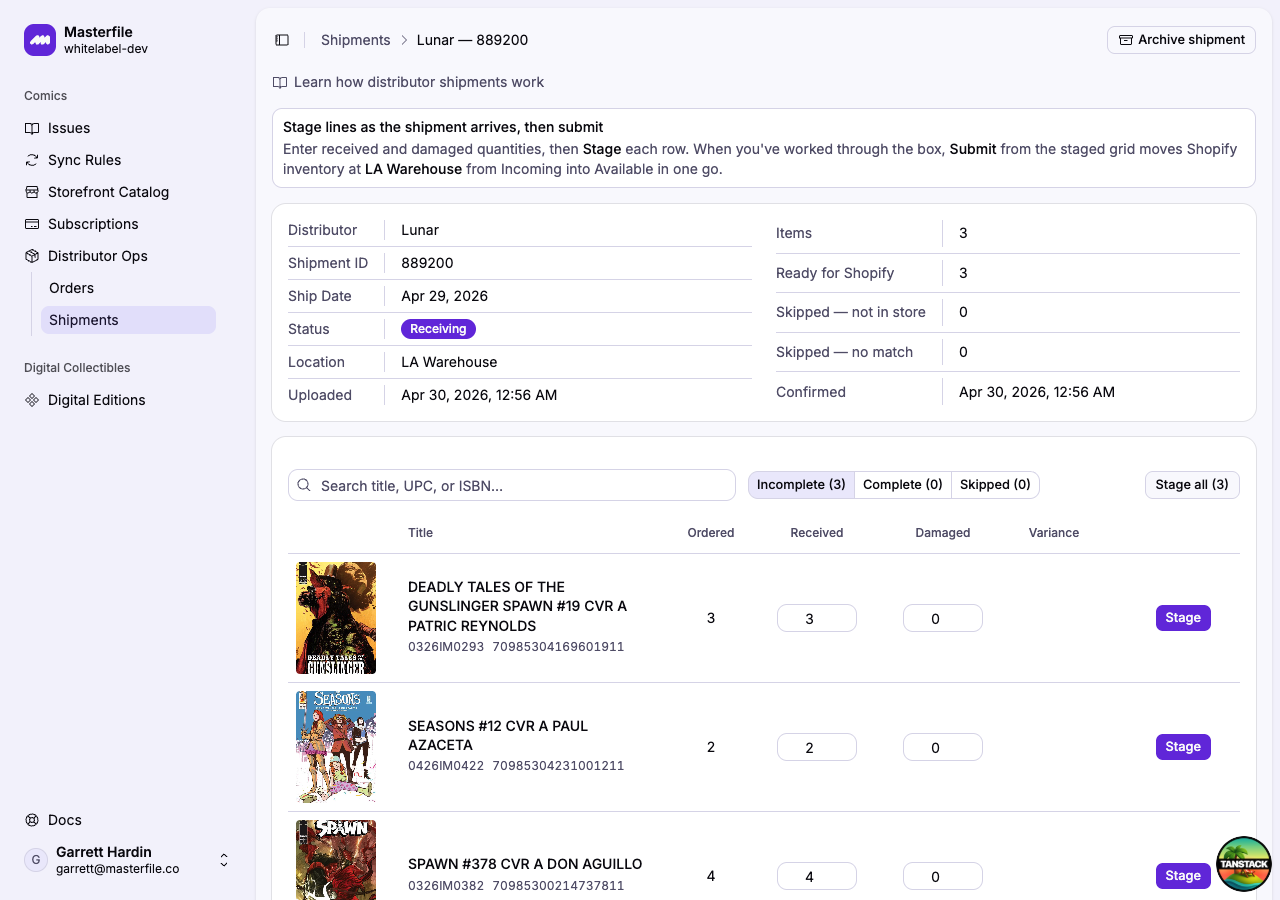Click the open-book icon beside Learn link

pos(280,82)
